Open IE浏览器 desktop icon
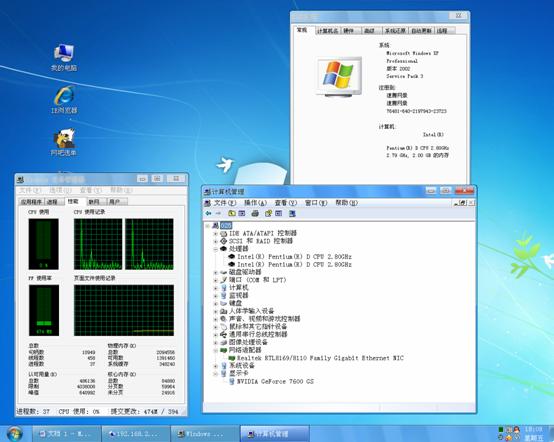This screenshot has height=442, width=554. 64,100
